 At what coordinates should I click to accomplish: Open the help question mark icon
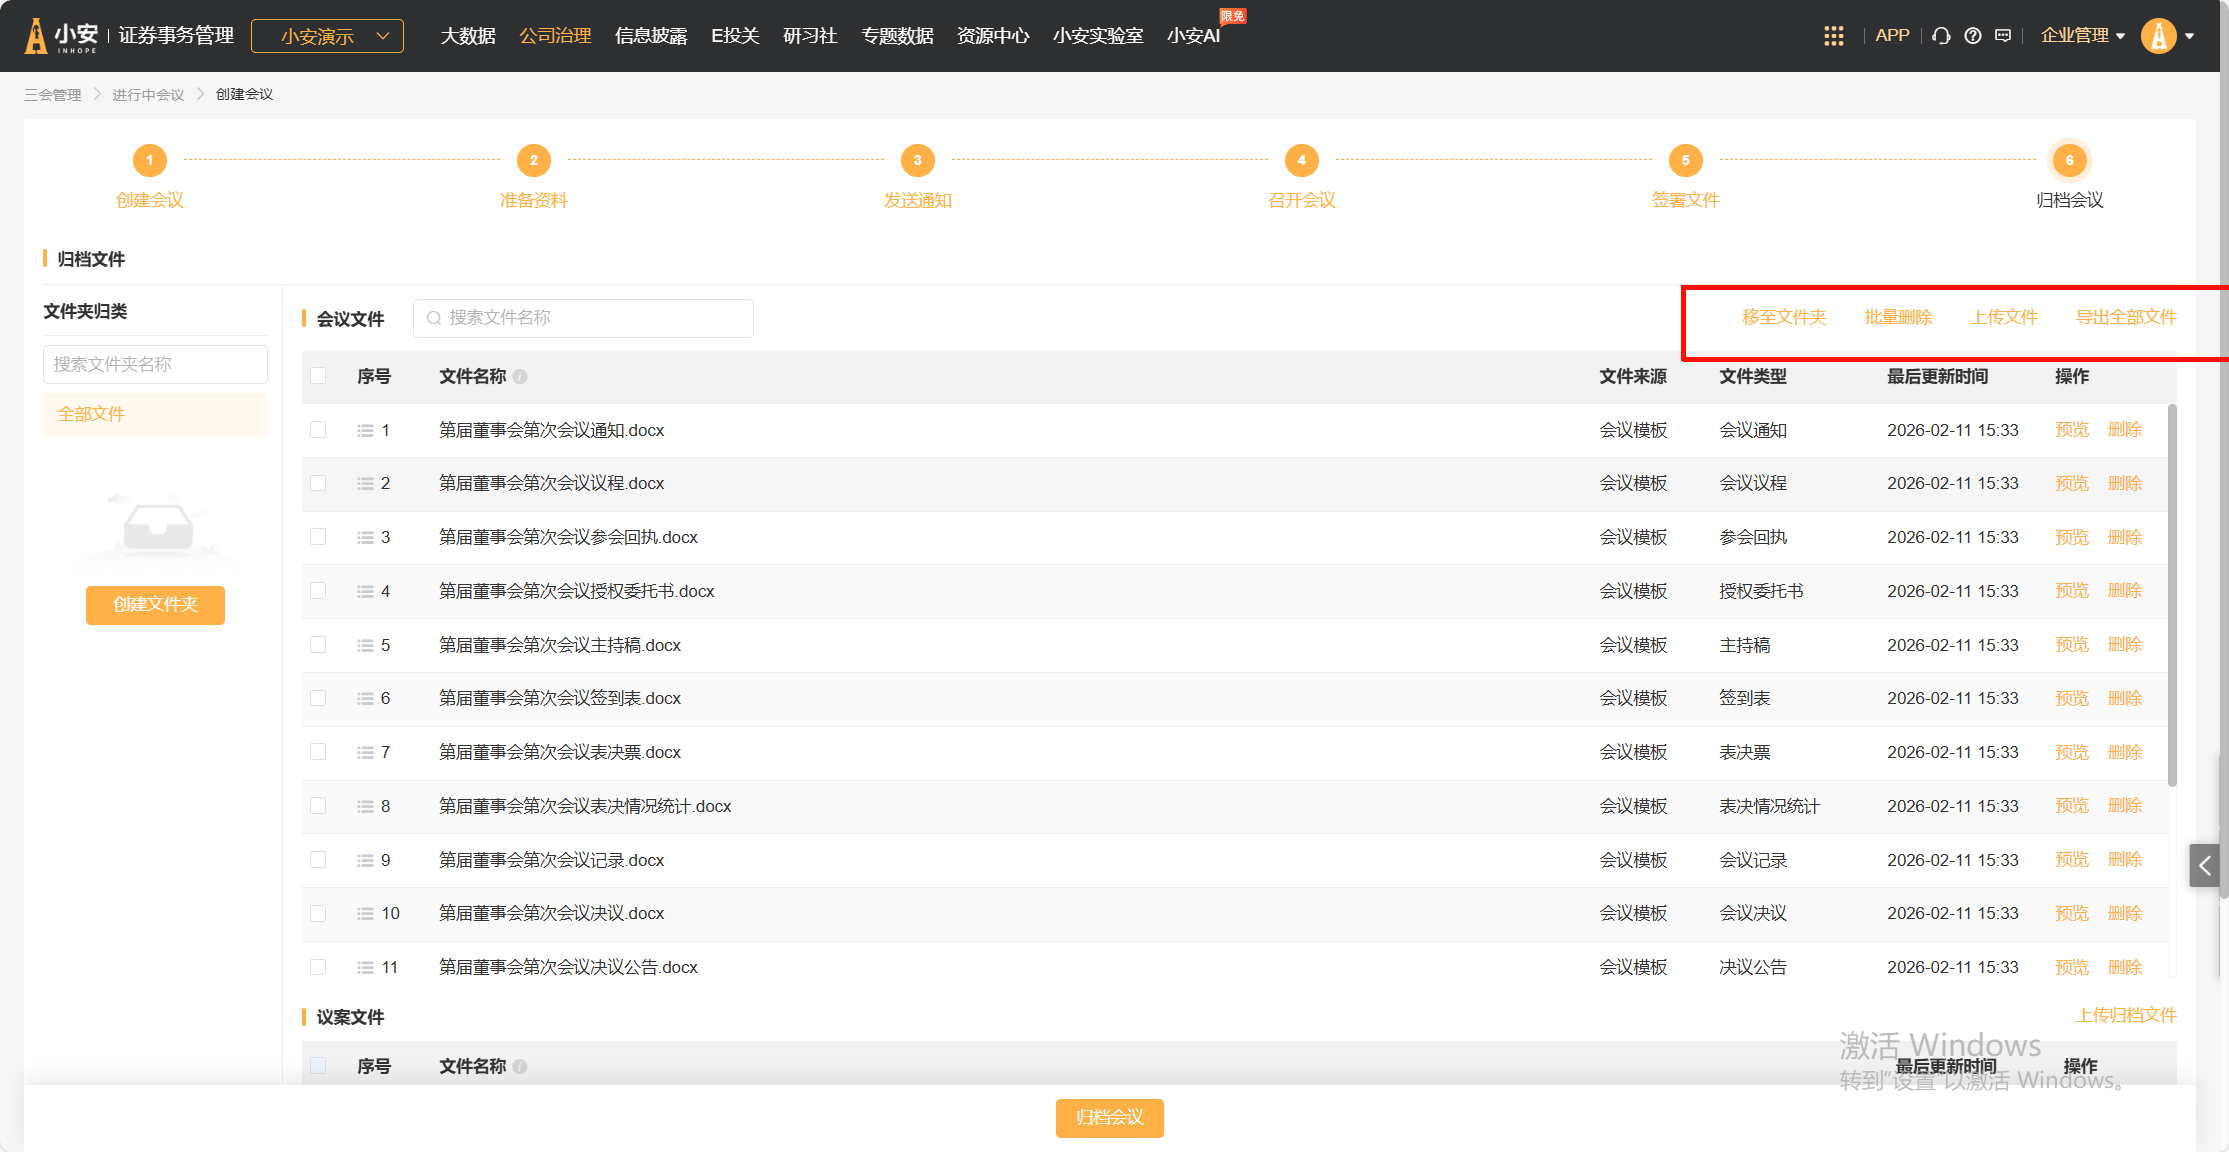1972,36
